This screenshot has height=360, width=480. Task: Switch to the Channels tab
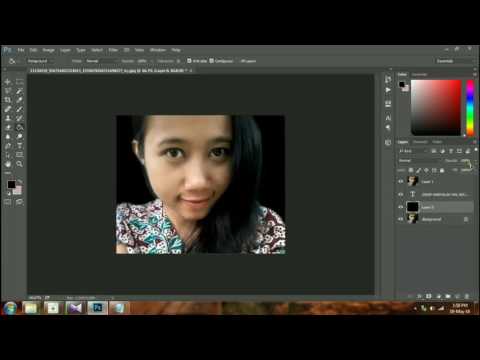click(x=420, y=142)
